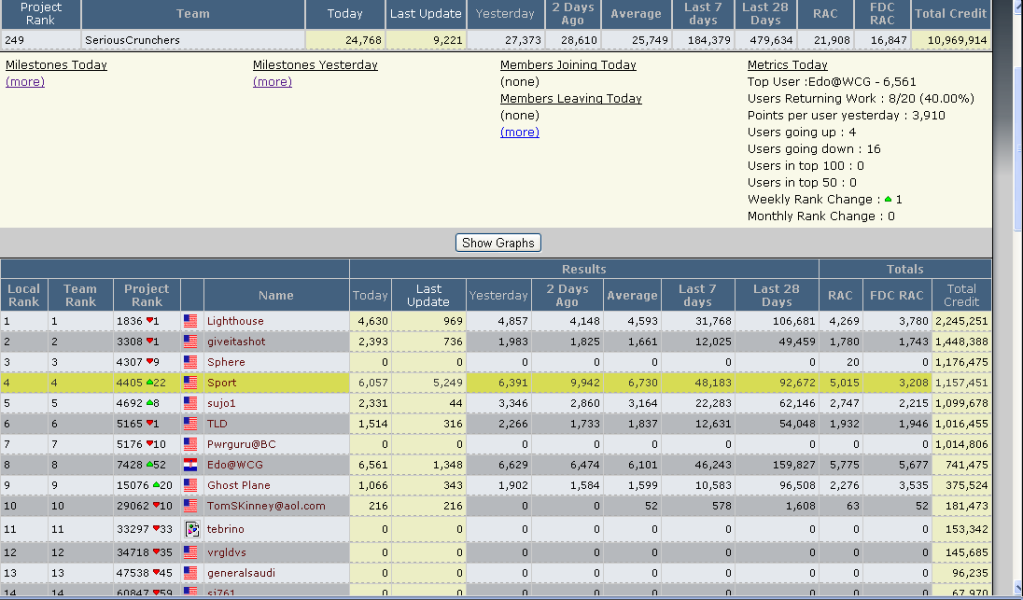Click the flag icon beside Lighthouse
This screenshot has width=1023, height=600.
(x=190, y=321)
